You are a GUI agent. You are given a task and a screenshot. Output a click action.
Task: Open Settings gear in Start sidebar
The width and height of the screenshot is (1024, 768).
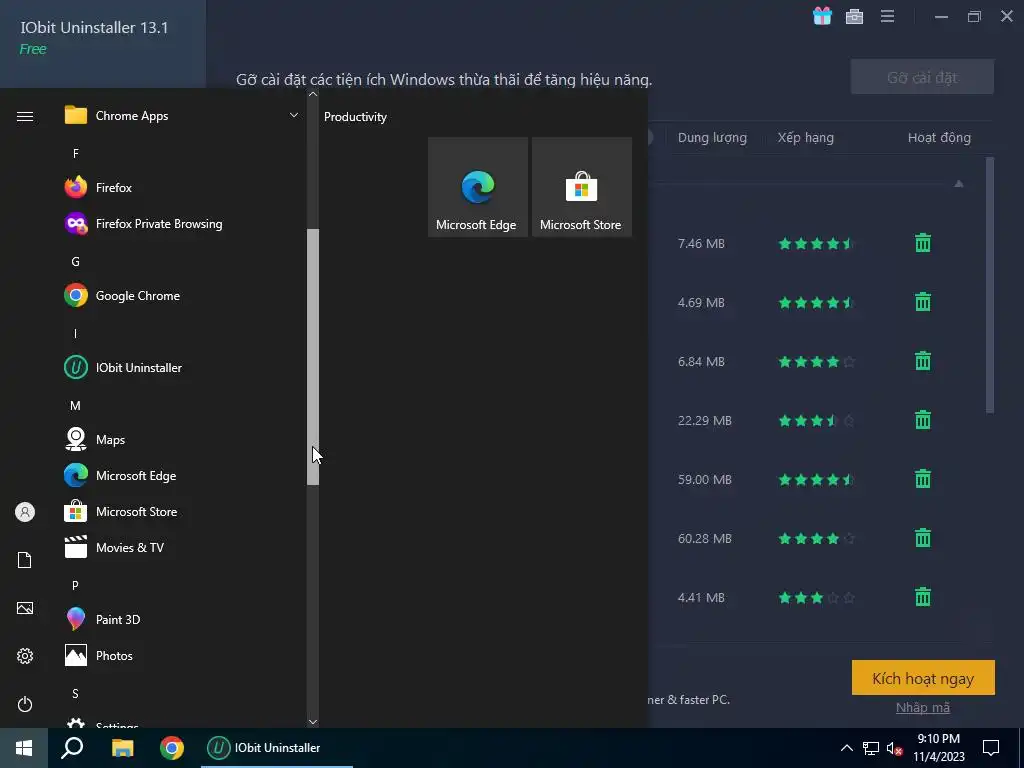[25, 656]
